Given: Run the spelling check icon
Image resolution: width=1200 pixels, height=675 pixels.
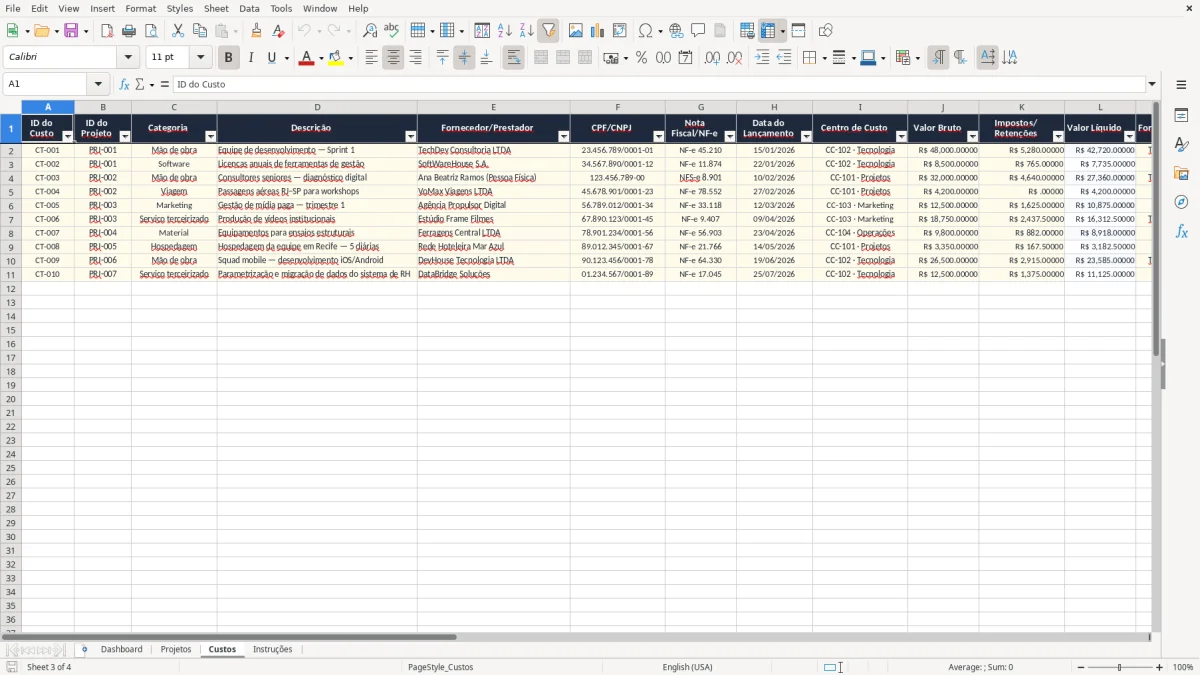Looking at the screenshot, I should coord(392,31).
